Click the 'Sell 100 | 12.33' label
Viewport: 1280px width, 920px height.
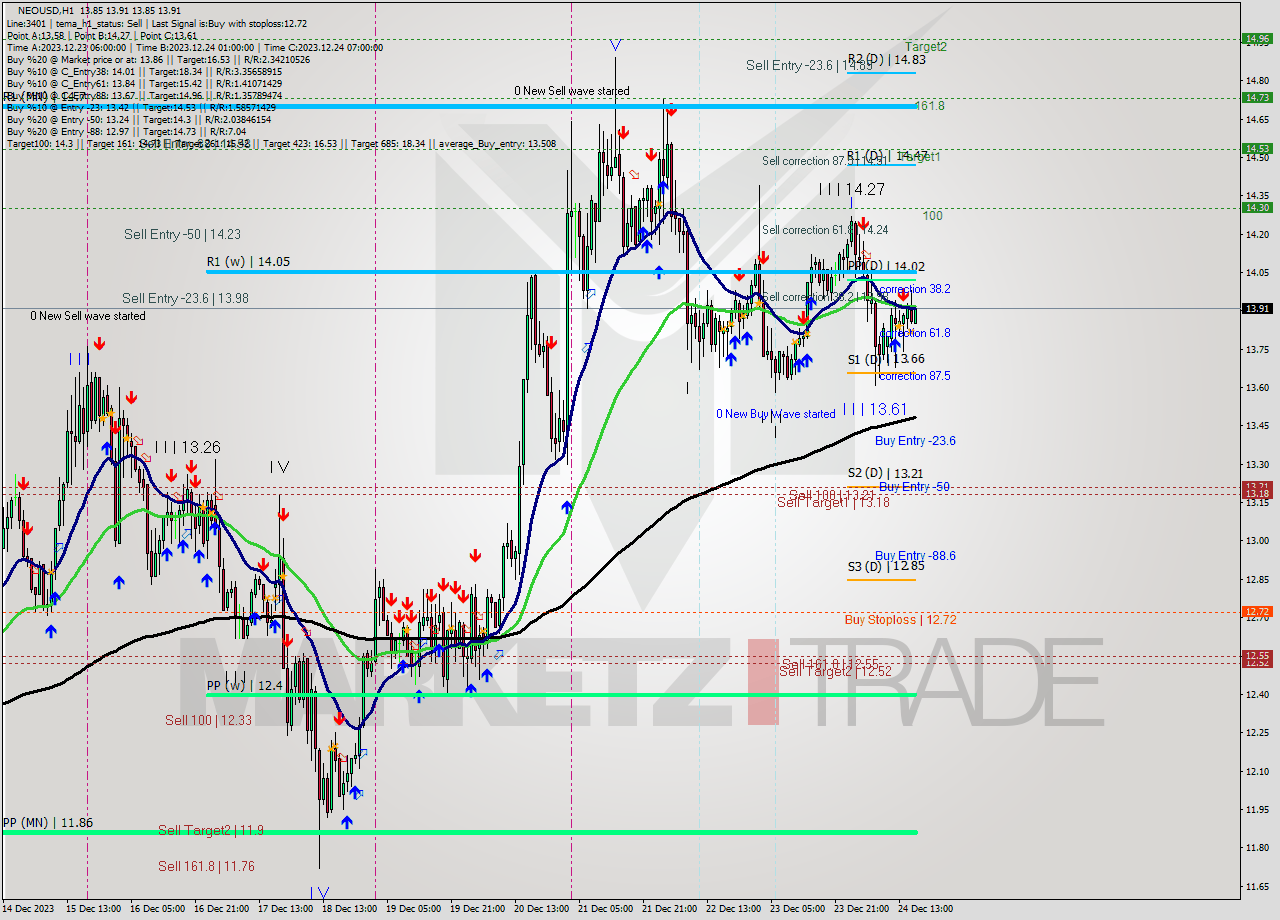[209, 720]
